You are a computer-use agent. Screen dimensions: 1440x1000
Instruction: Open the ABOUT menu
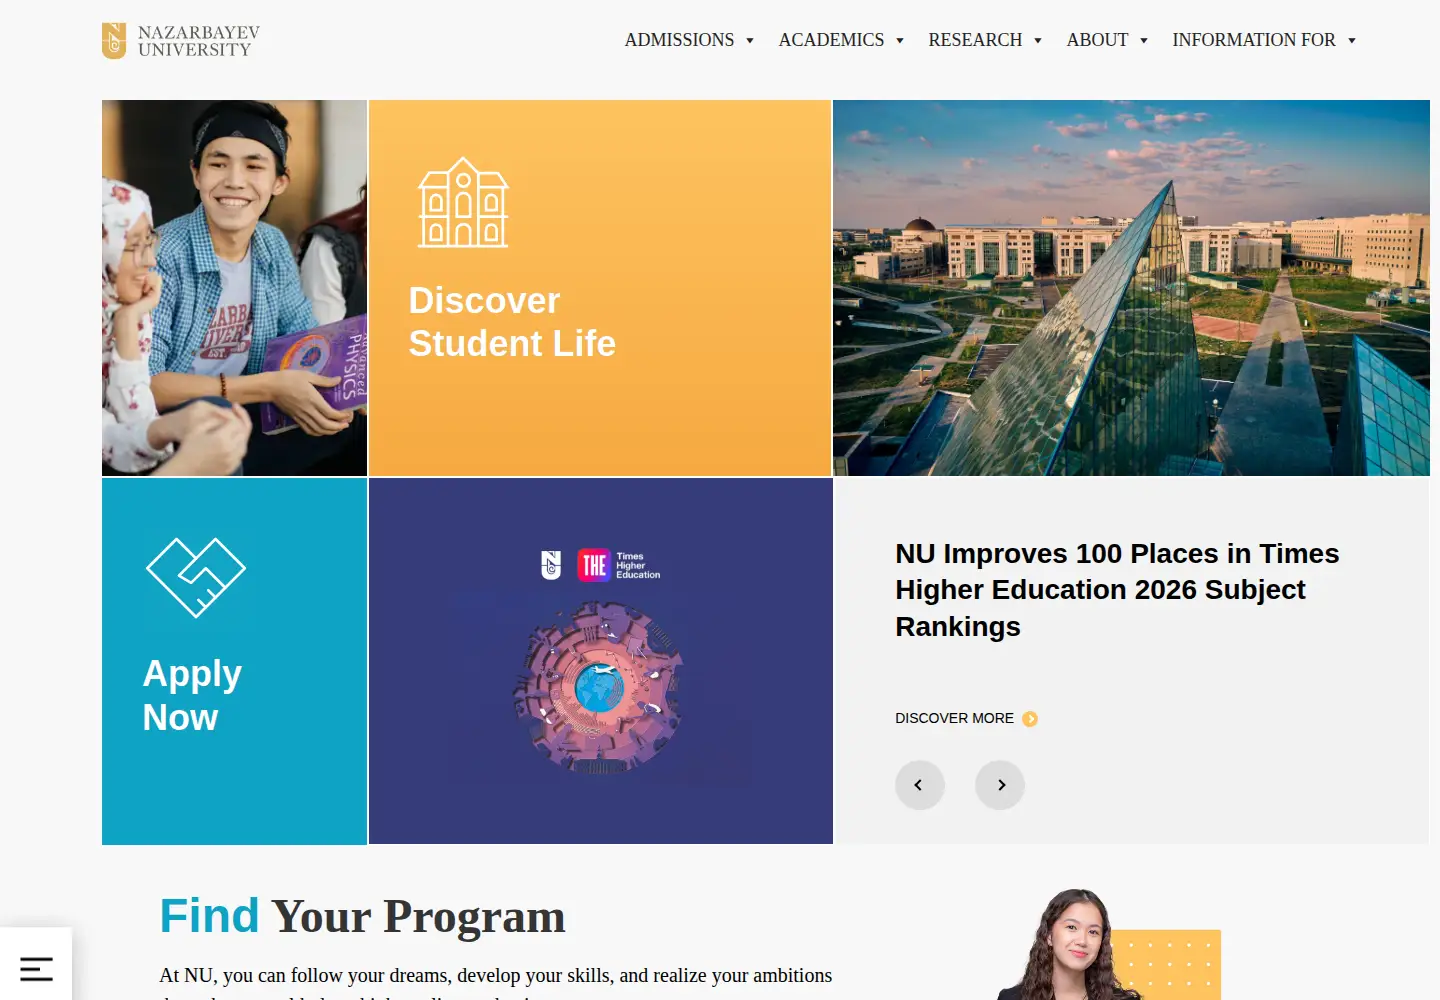[x=1097, y=40]
